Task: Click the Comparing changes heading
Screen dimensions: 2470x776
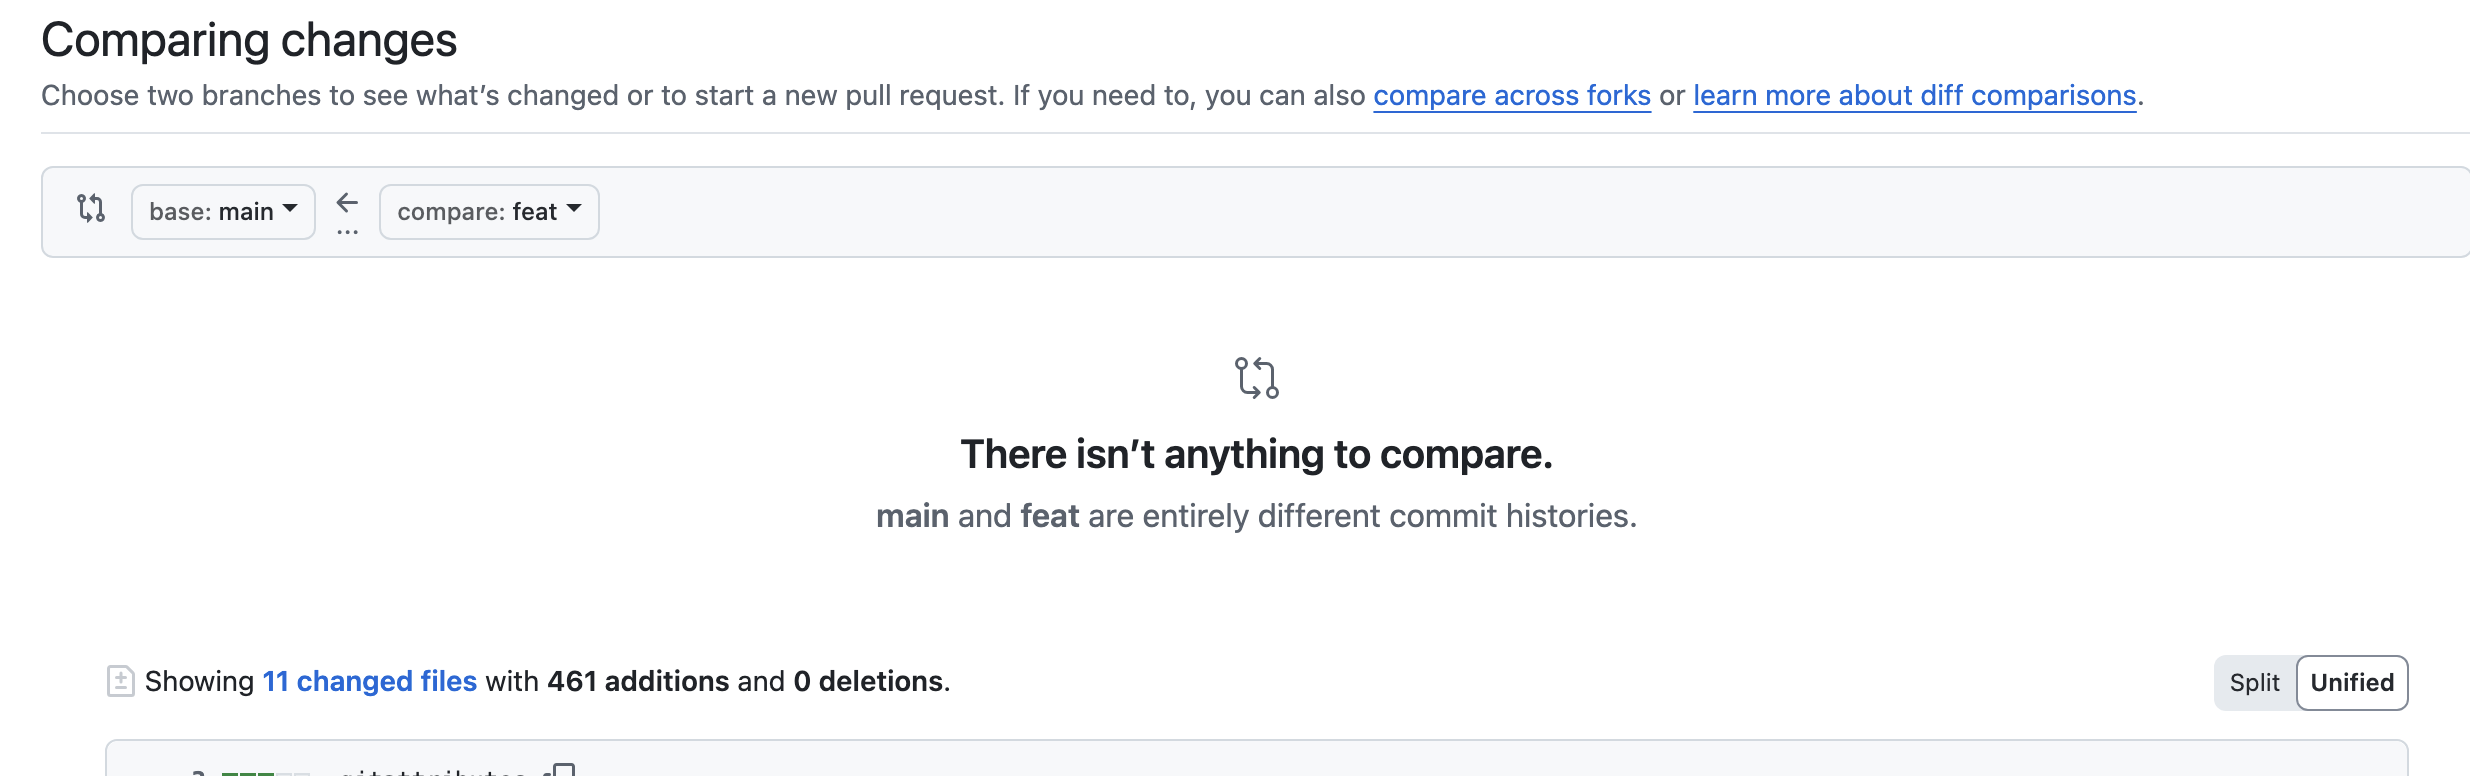Action: (249, 40)
